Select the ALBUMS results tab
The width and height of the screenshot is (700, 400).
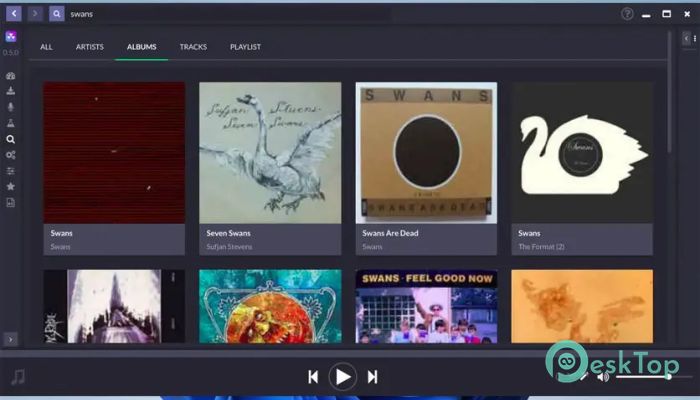click(x=142, y=47)
